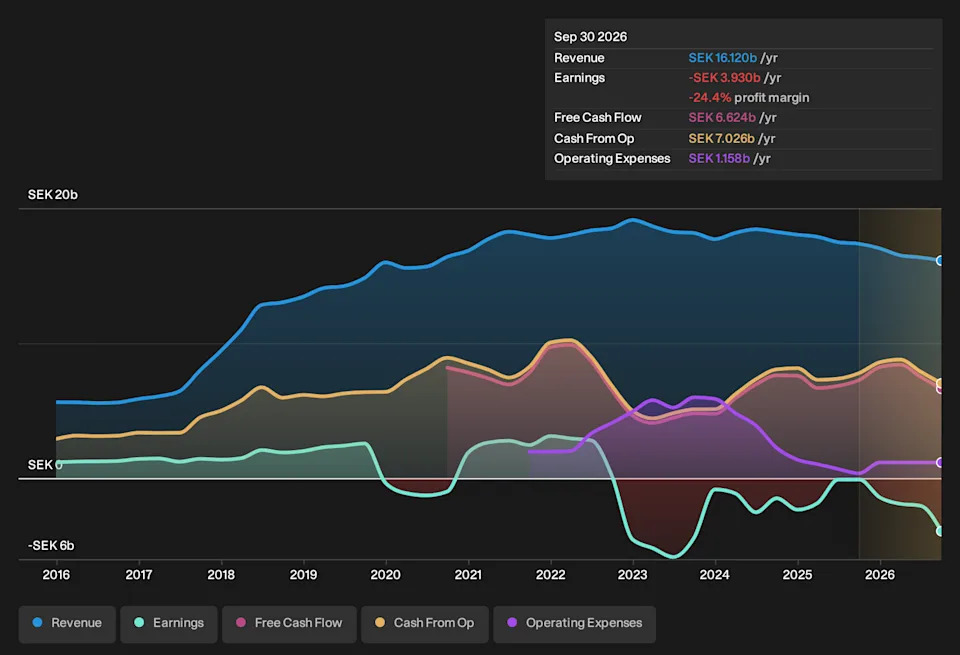Click the Operating Expenses line endpoint marker
Screen dimensions: 960x655
(939, 463)
